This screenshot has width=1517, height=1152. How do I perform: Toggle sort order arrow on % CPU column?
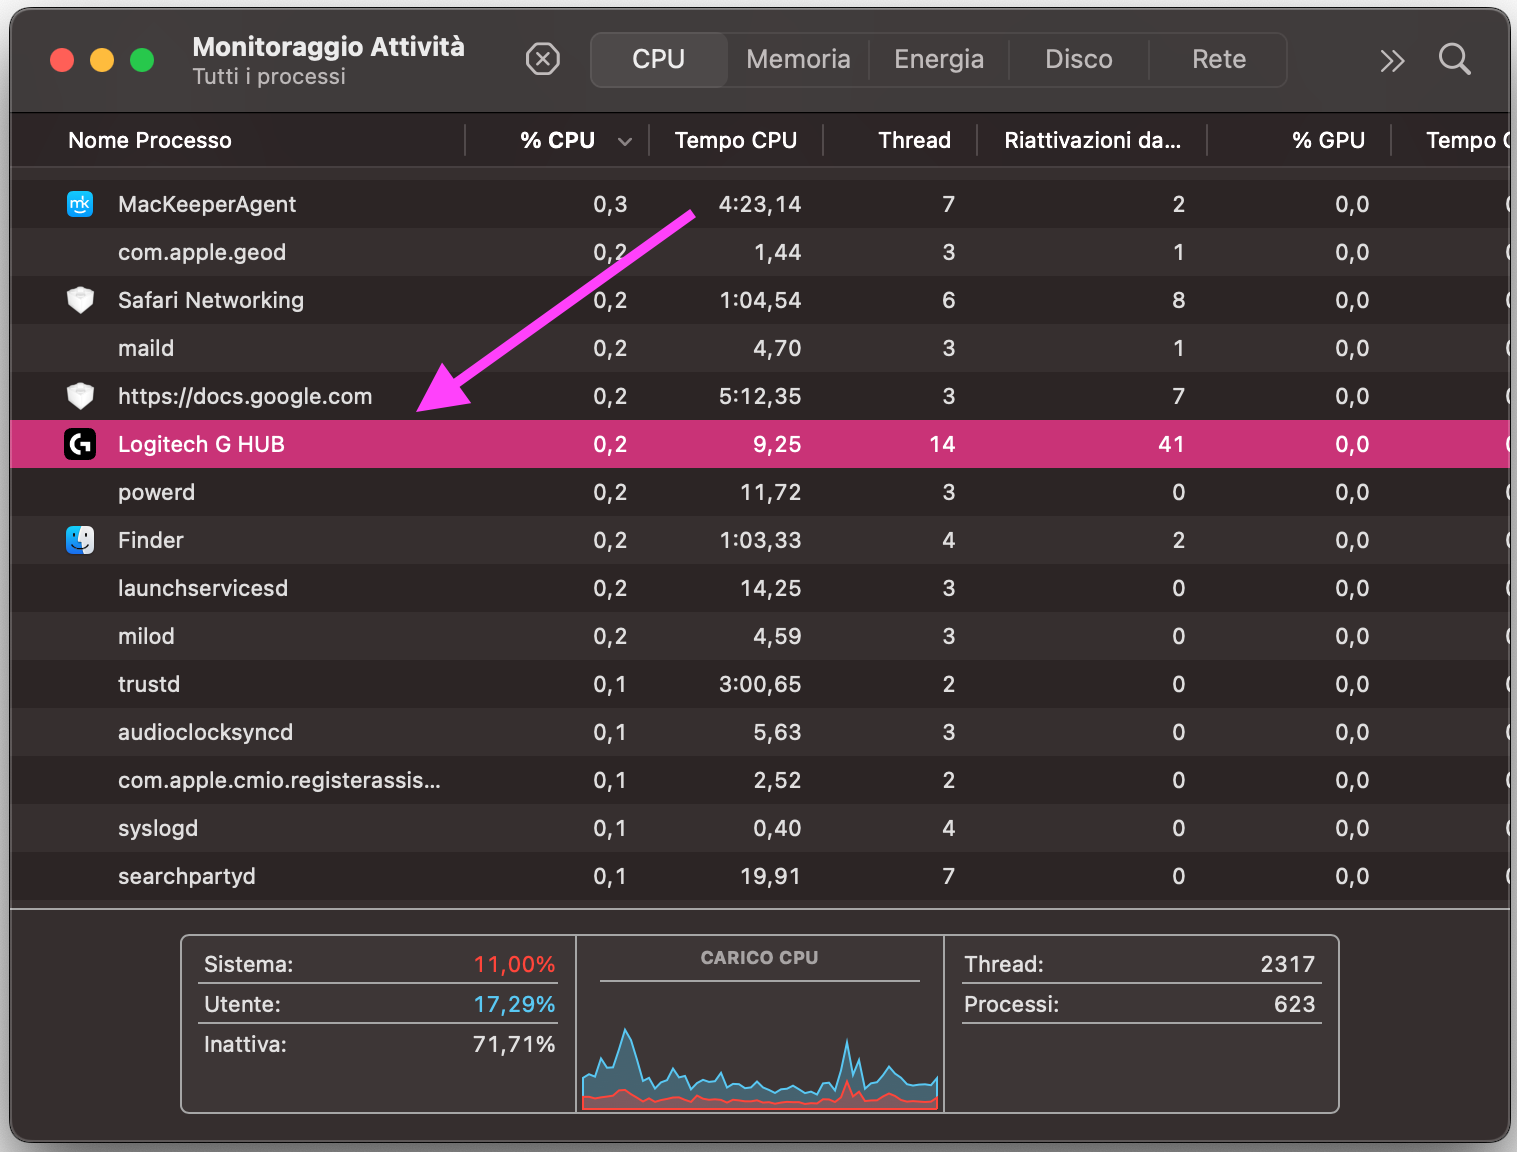tap(625, 141)
